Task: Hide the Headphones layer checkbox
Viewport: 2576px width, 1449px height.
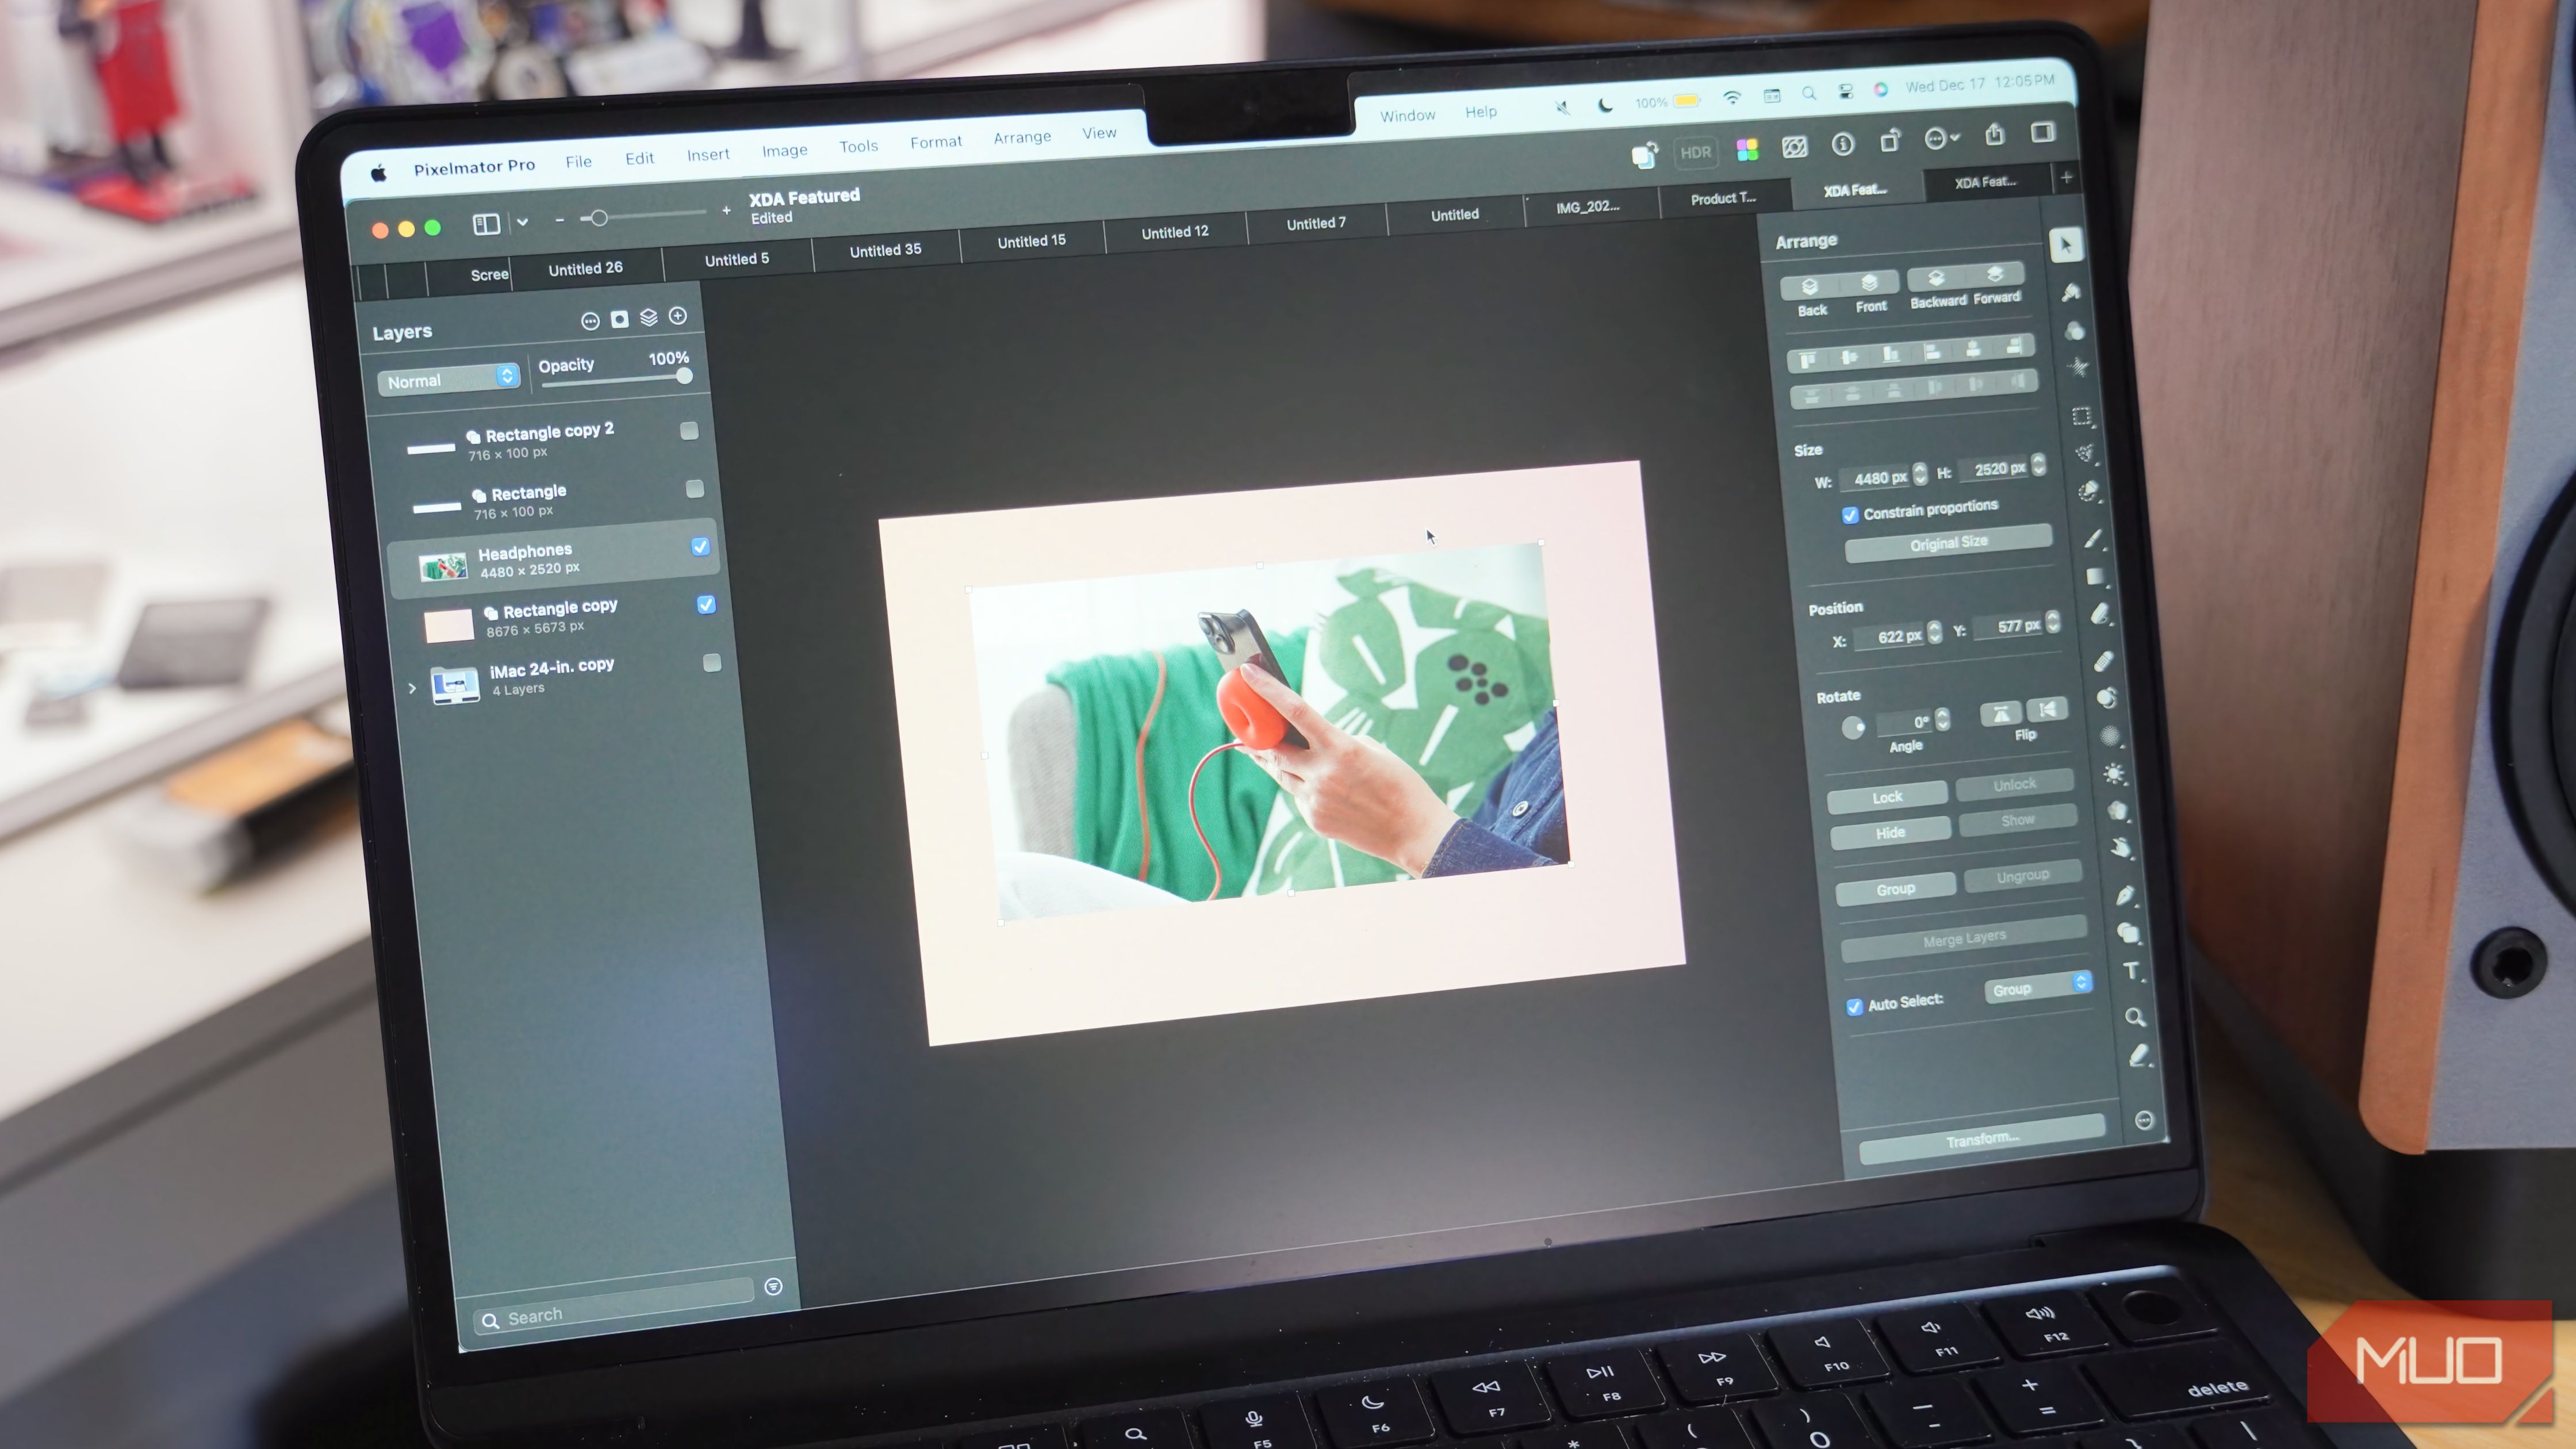Action: [x=700, y=546]
